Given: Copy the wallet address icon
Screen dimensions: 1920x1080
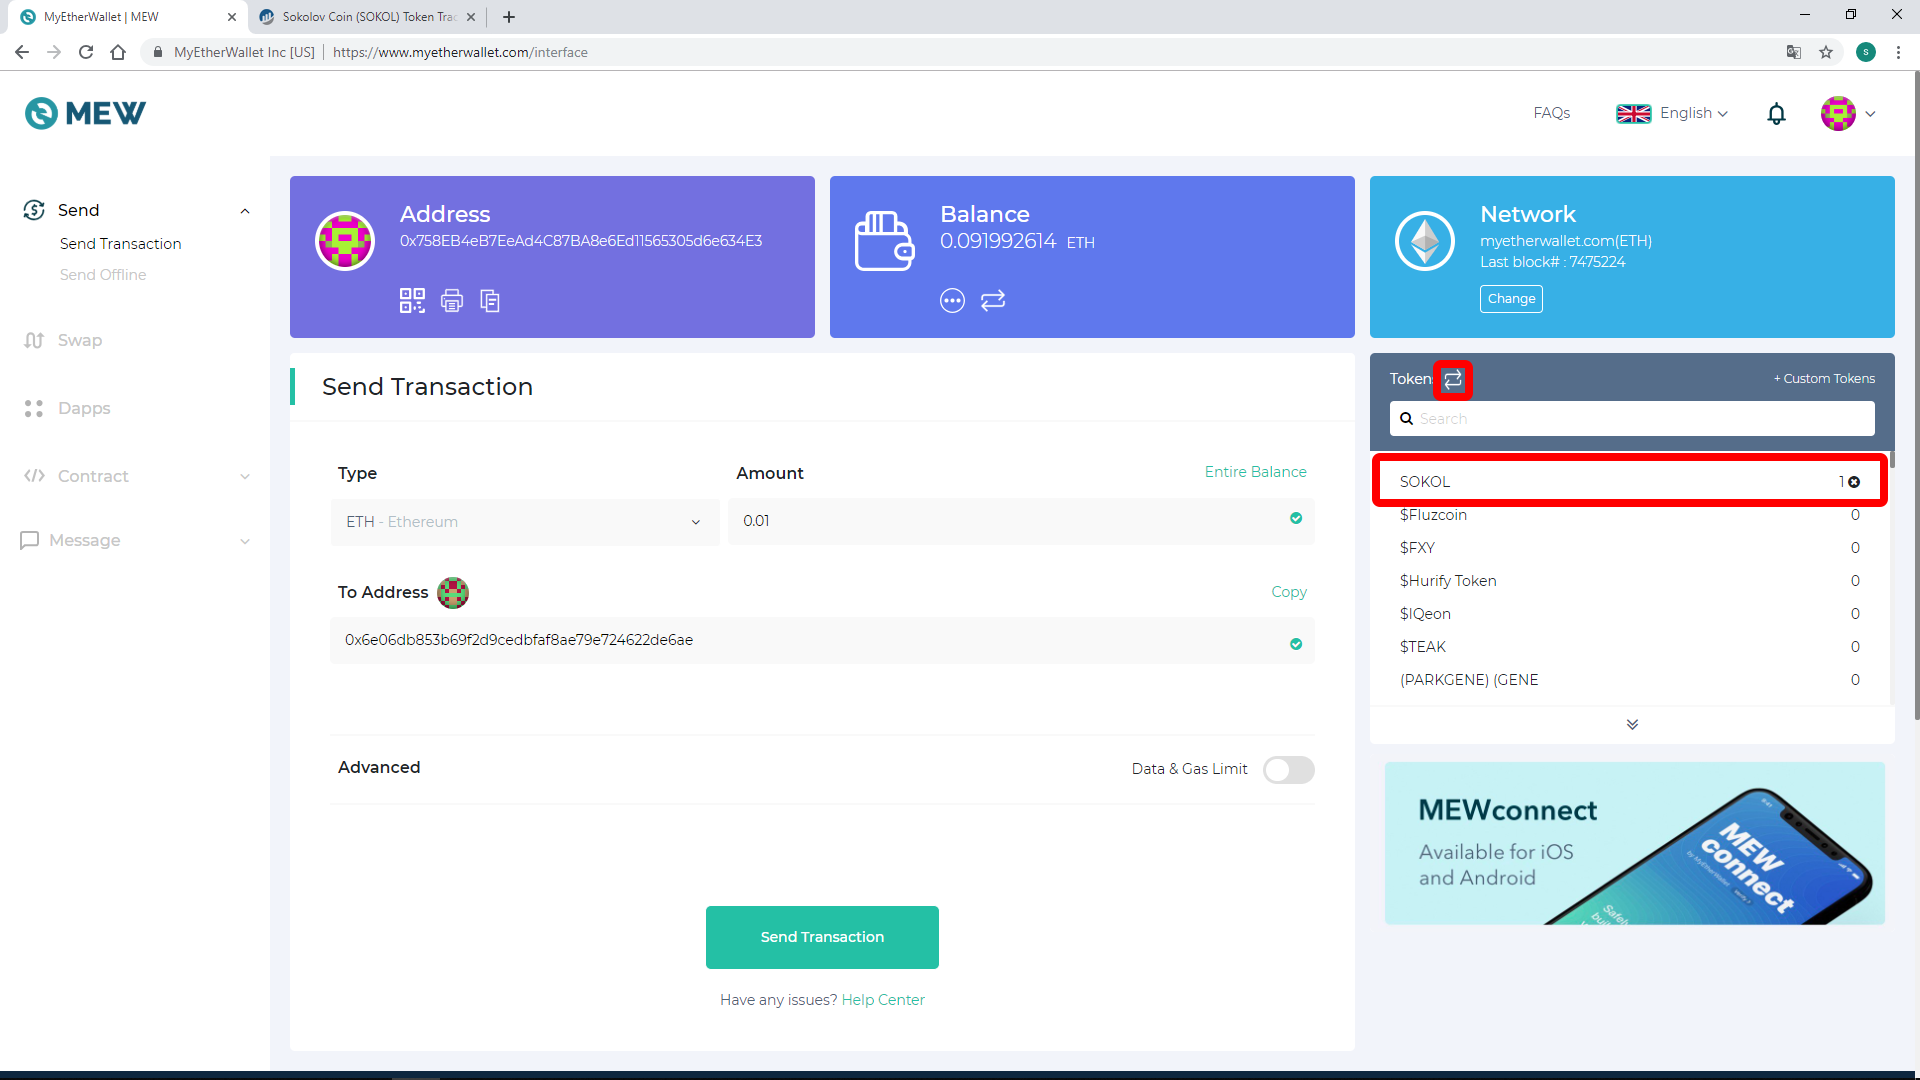Looking at the screenshot, I should 490,301.
